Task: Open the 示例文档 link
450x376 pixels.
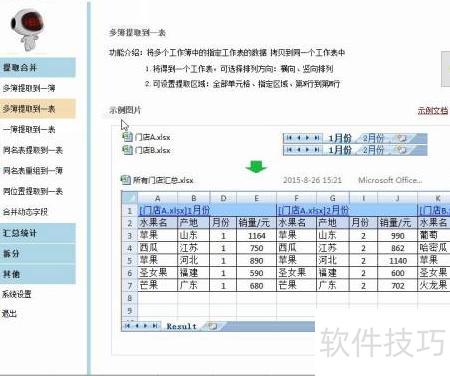Action: pyautogui.click(x=433, y=111)
